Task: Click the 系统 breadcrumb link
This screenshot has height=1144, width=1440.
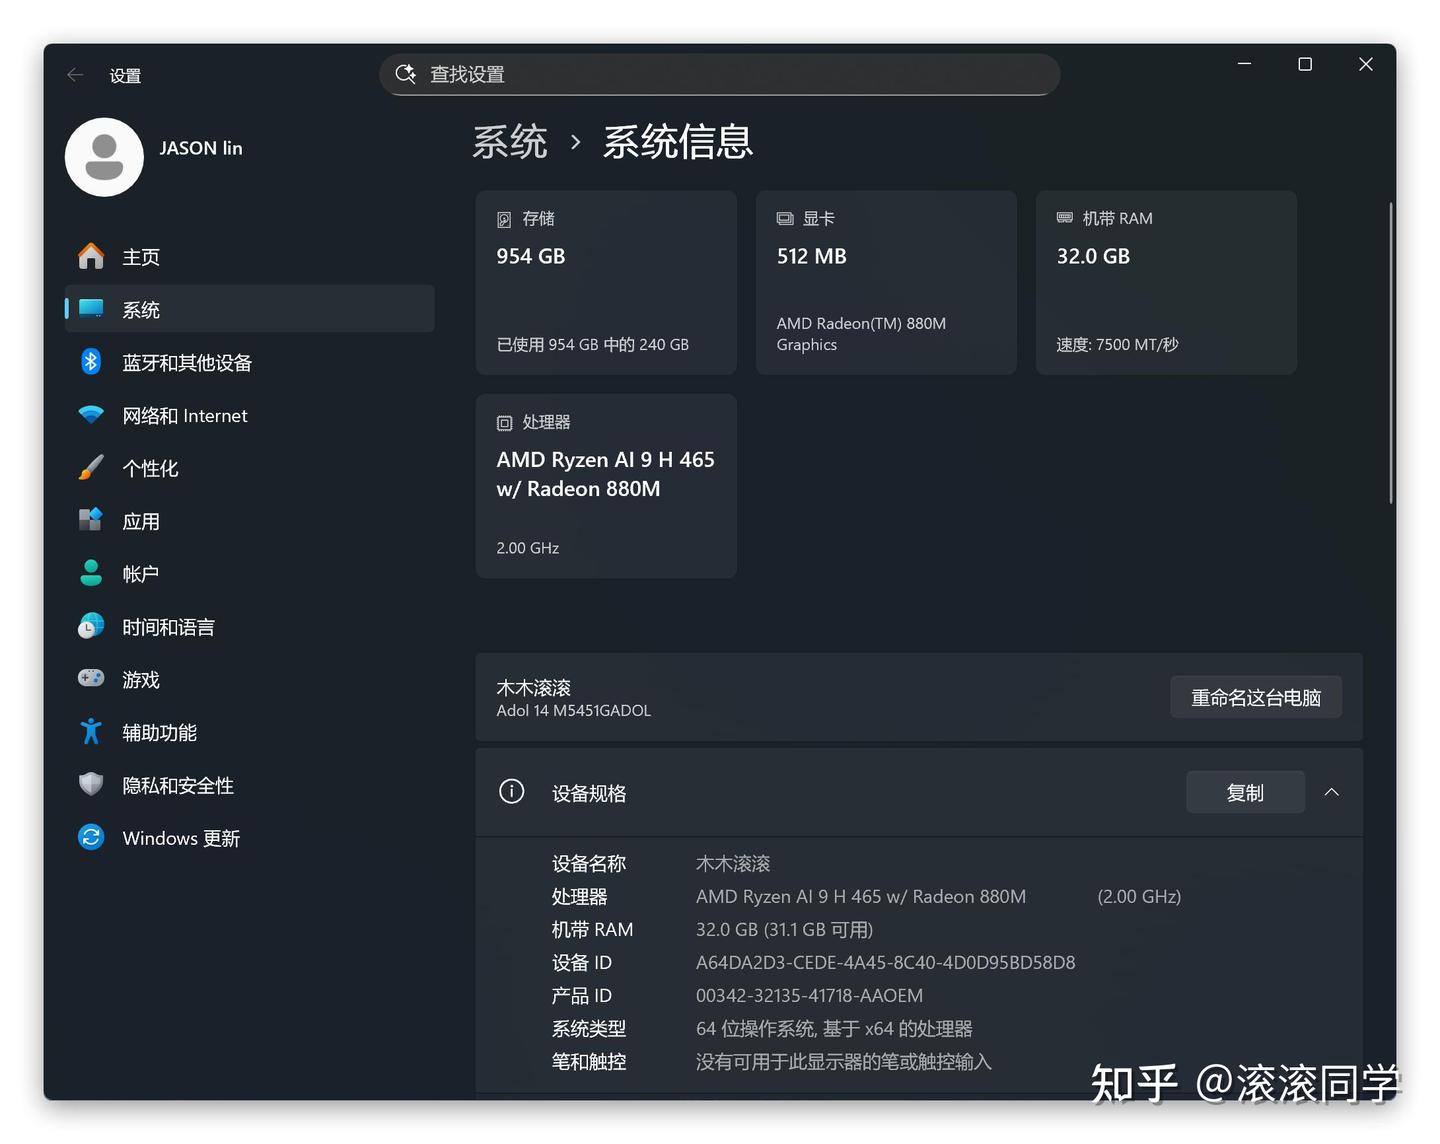Action: click(510, 142)
